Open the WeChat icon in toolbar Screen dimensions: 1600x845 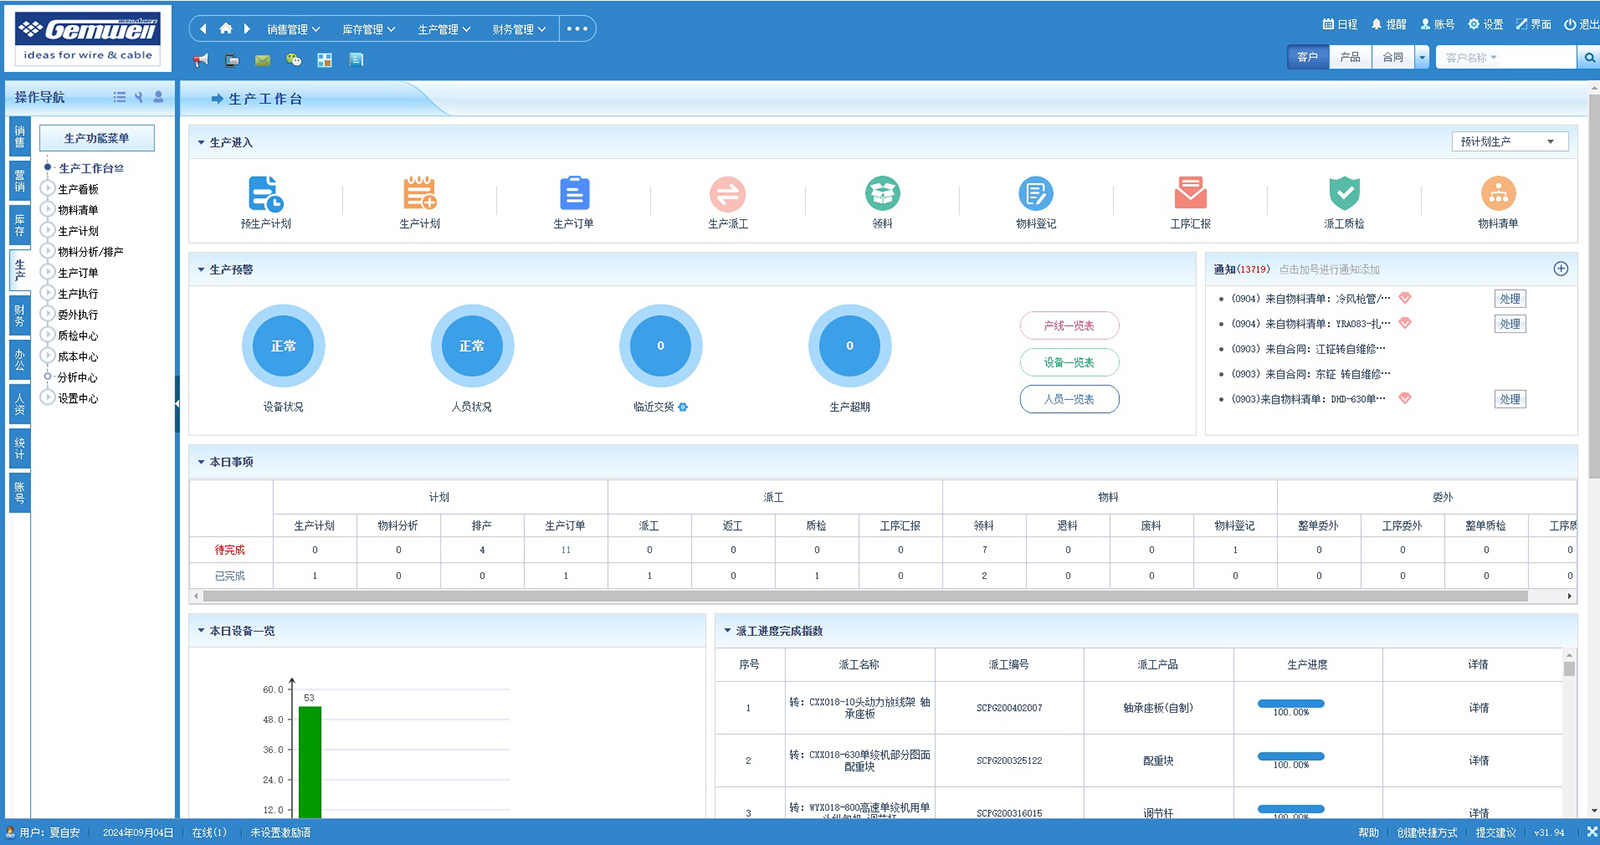tap(293, 60)
